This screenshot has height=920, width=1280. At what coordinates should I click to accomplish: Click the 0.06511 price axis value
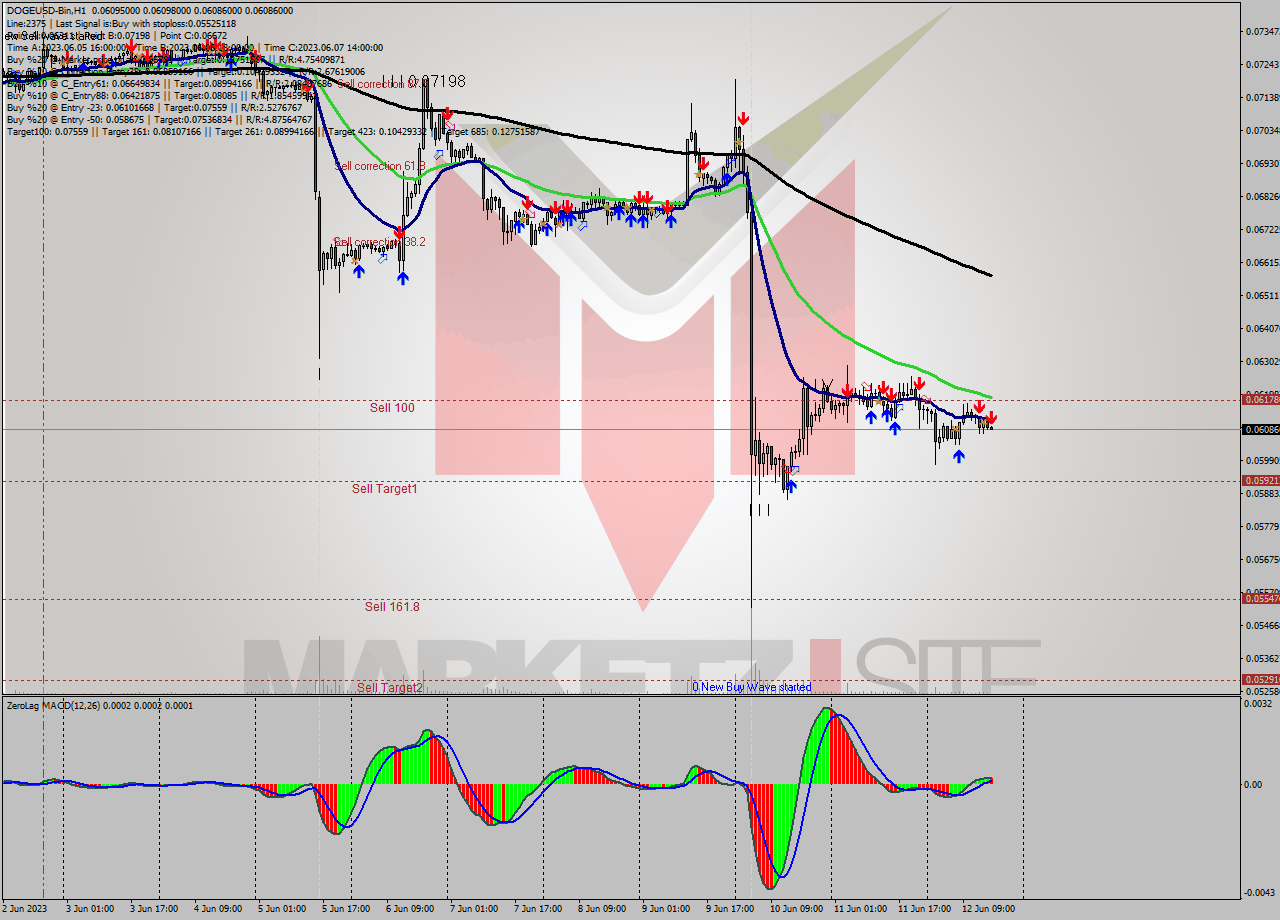click(x=1261, y=295)
